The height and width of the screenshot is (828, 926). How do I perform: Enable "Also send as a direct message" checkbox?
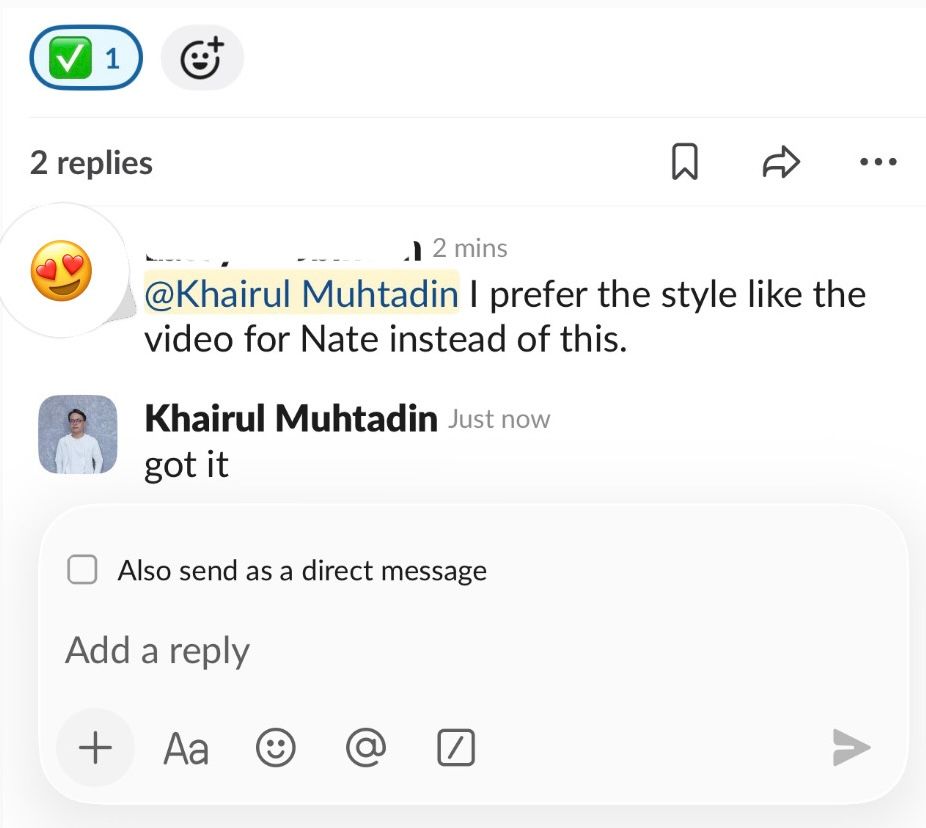pyautogui.click(x=82, y=571)
